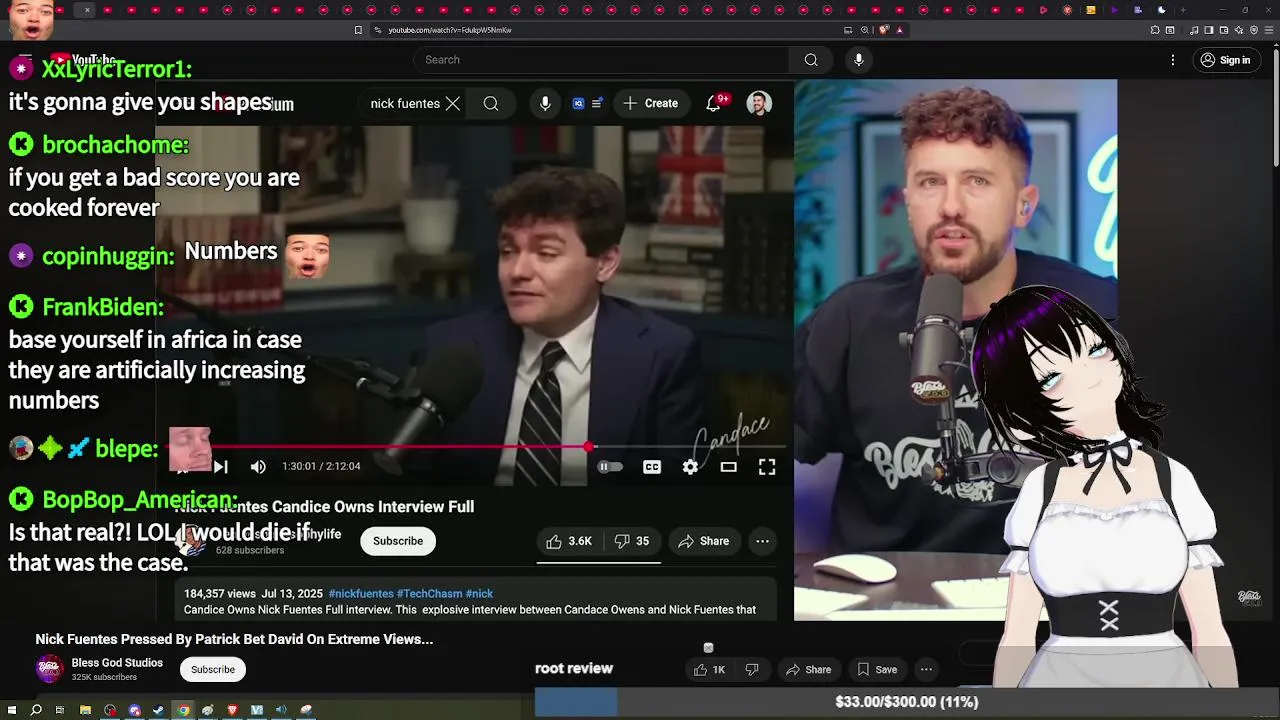This screenshot has height=720, width=1280.
Task: Open the notifications bell showing 9+
Action: 714,103
